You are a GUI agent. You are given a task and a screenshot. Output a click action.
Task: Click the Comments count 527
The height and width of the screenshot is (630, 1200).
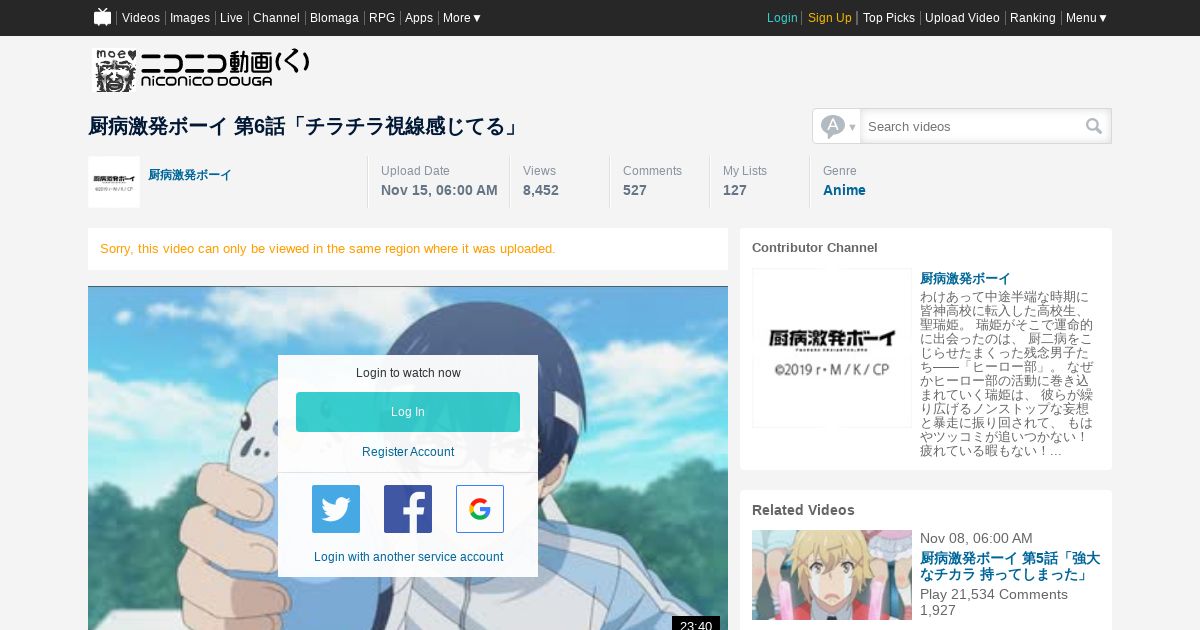pos(635,190)
